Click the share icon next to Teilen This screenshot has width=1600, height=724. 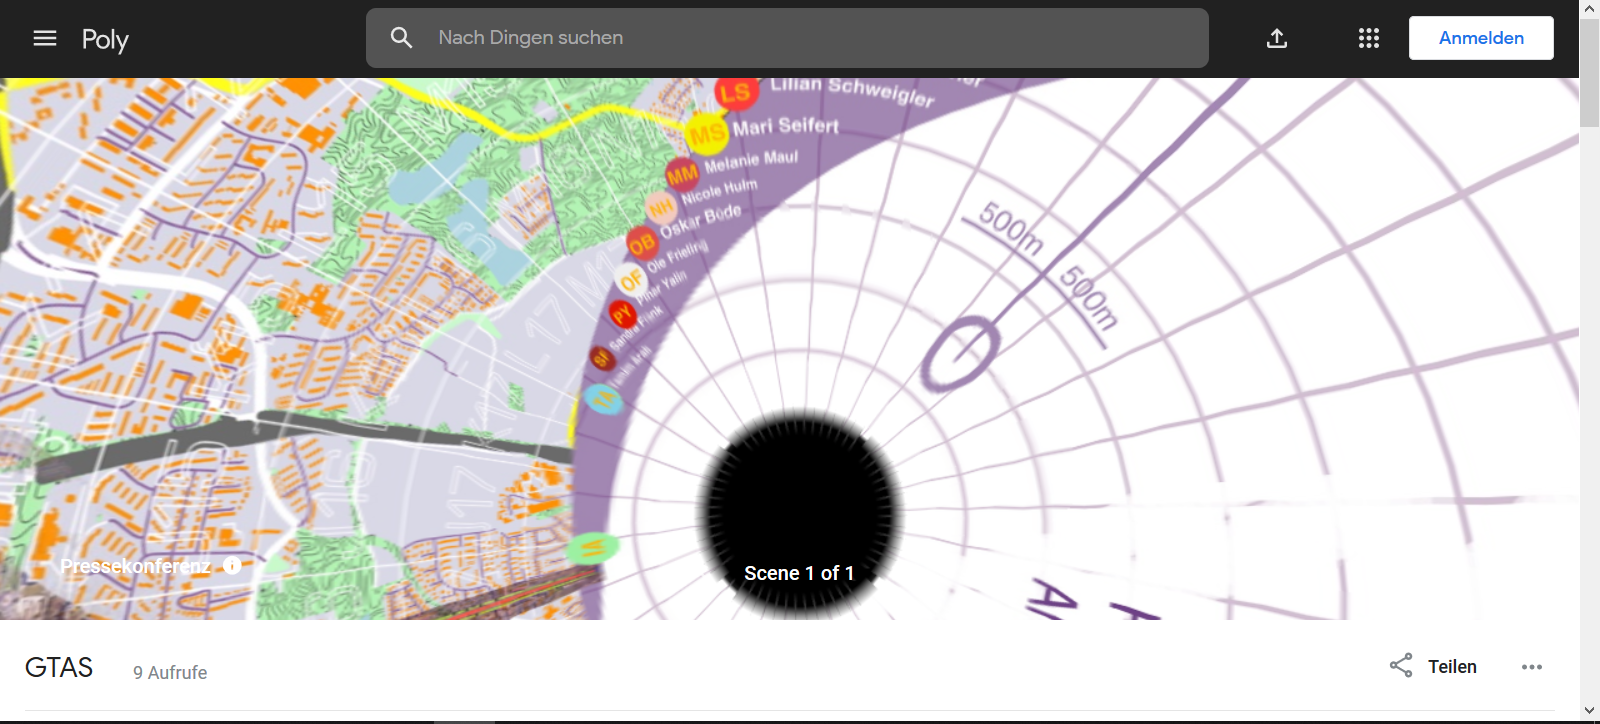click(1401, 666)
